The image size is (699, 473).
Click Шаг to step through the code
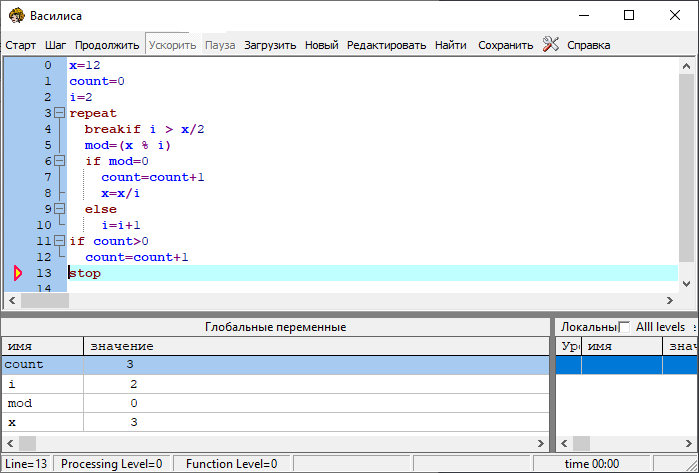56,45
